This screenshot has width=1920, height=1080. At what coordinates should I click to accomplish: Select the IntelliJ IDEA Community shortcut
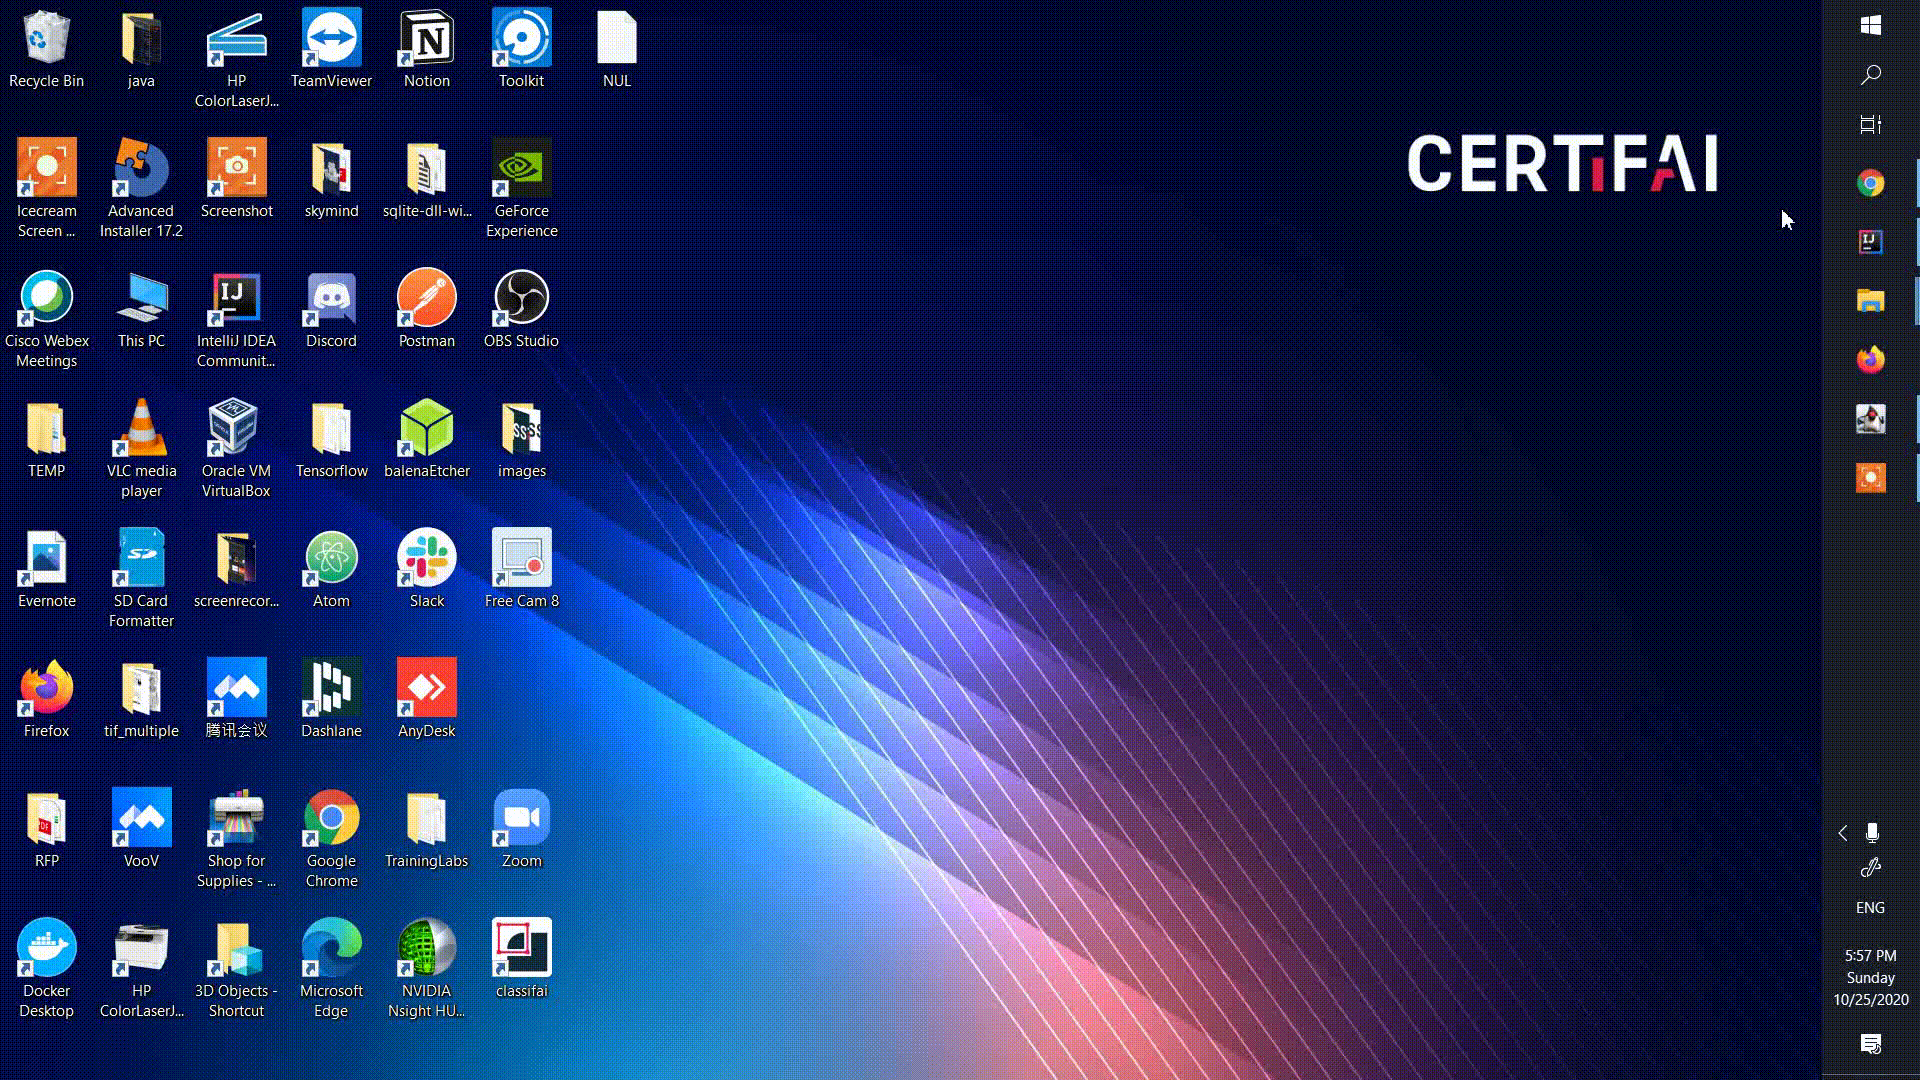236,299
